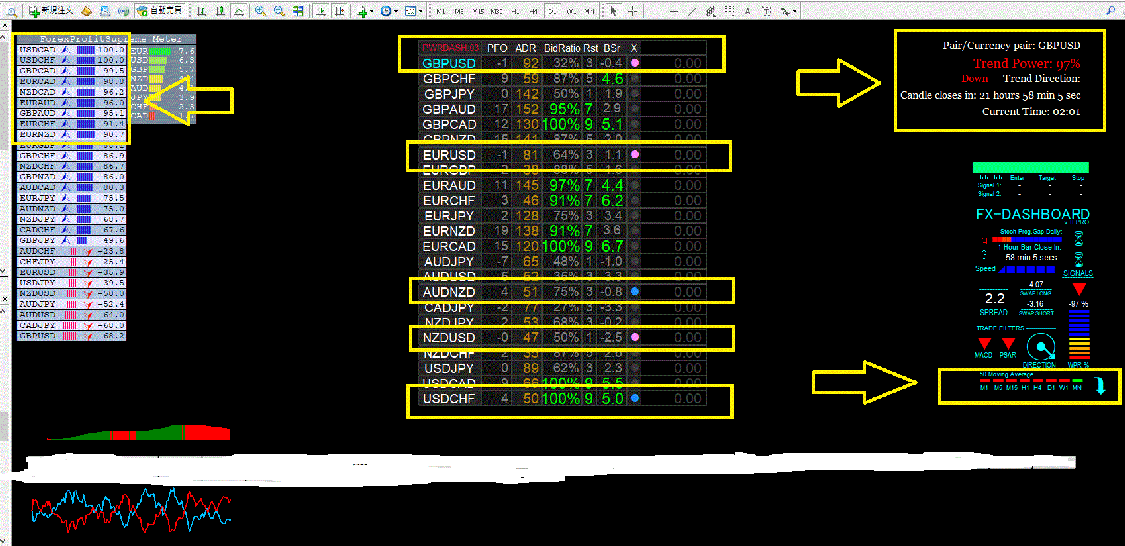The height and width of the screenshot is (546, 1125).
Task: Click the 2.2 SPREAD value
Action: point(995,298)
